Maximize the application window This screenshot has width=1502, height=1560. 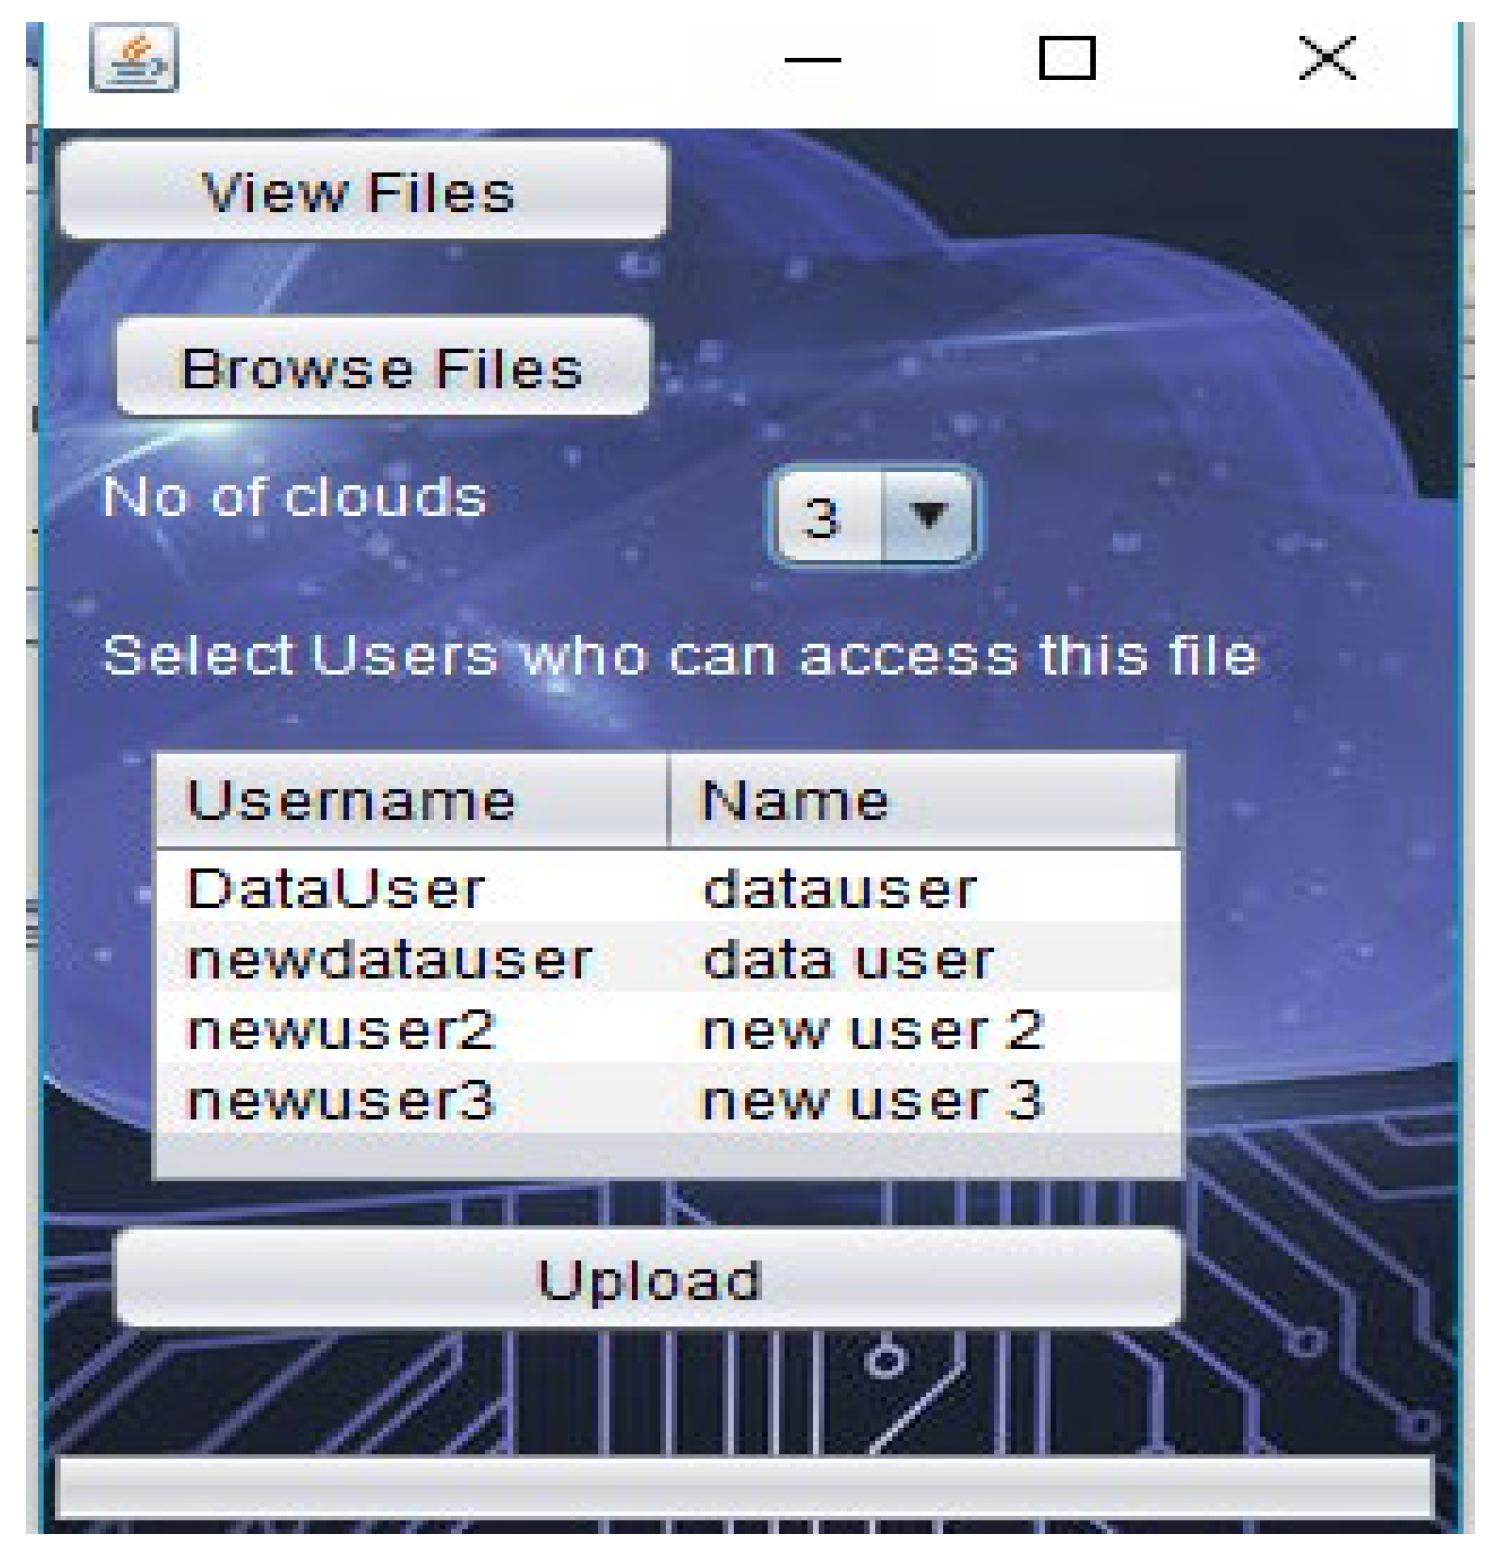click(1067, 58)
